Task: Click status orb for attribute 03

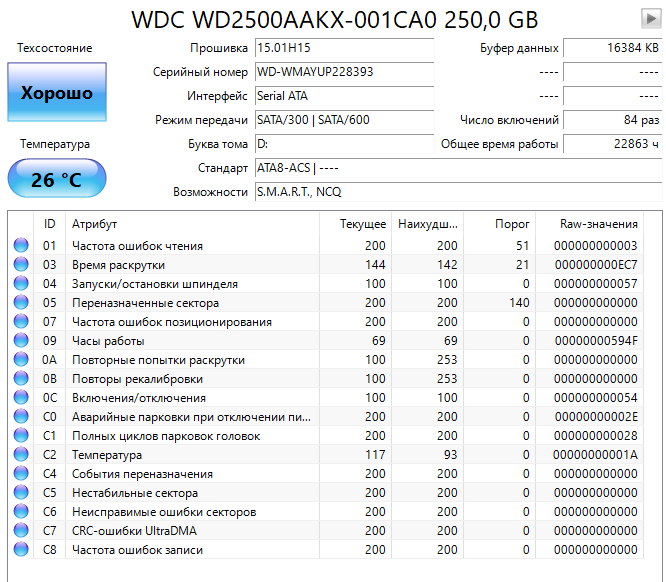Action: tap(21, 264)
